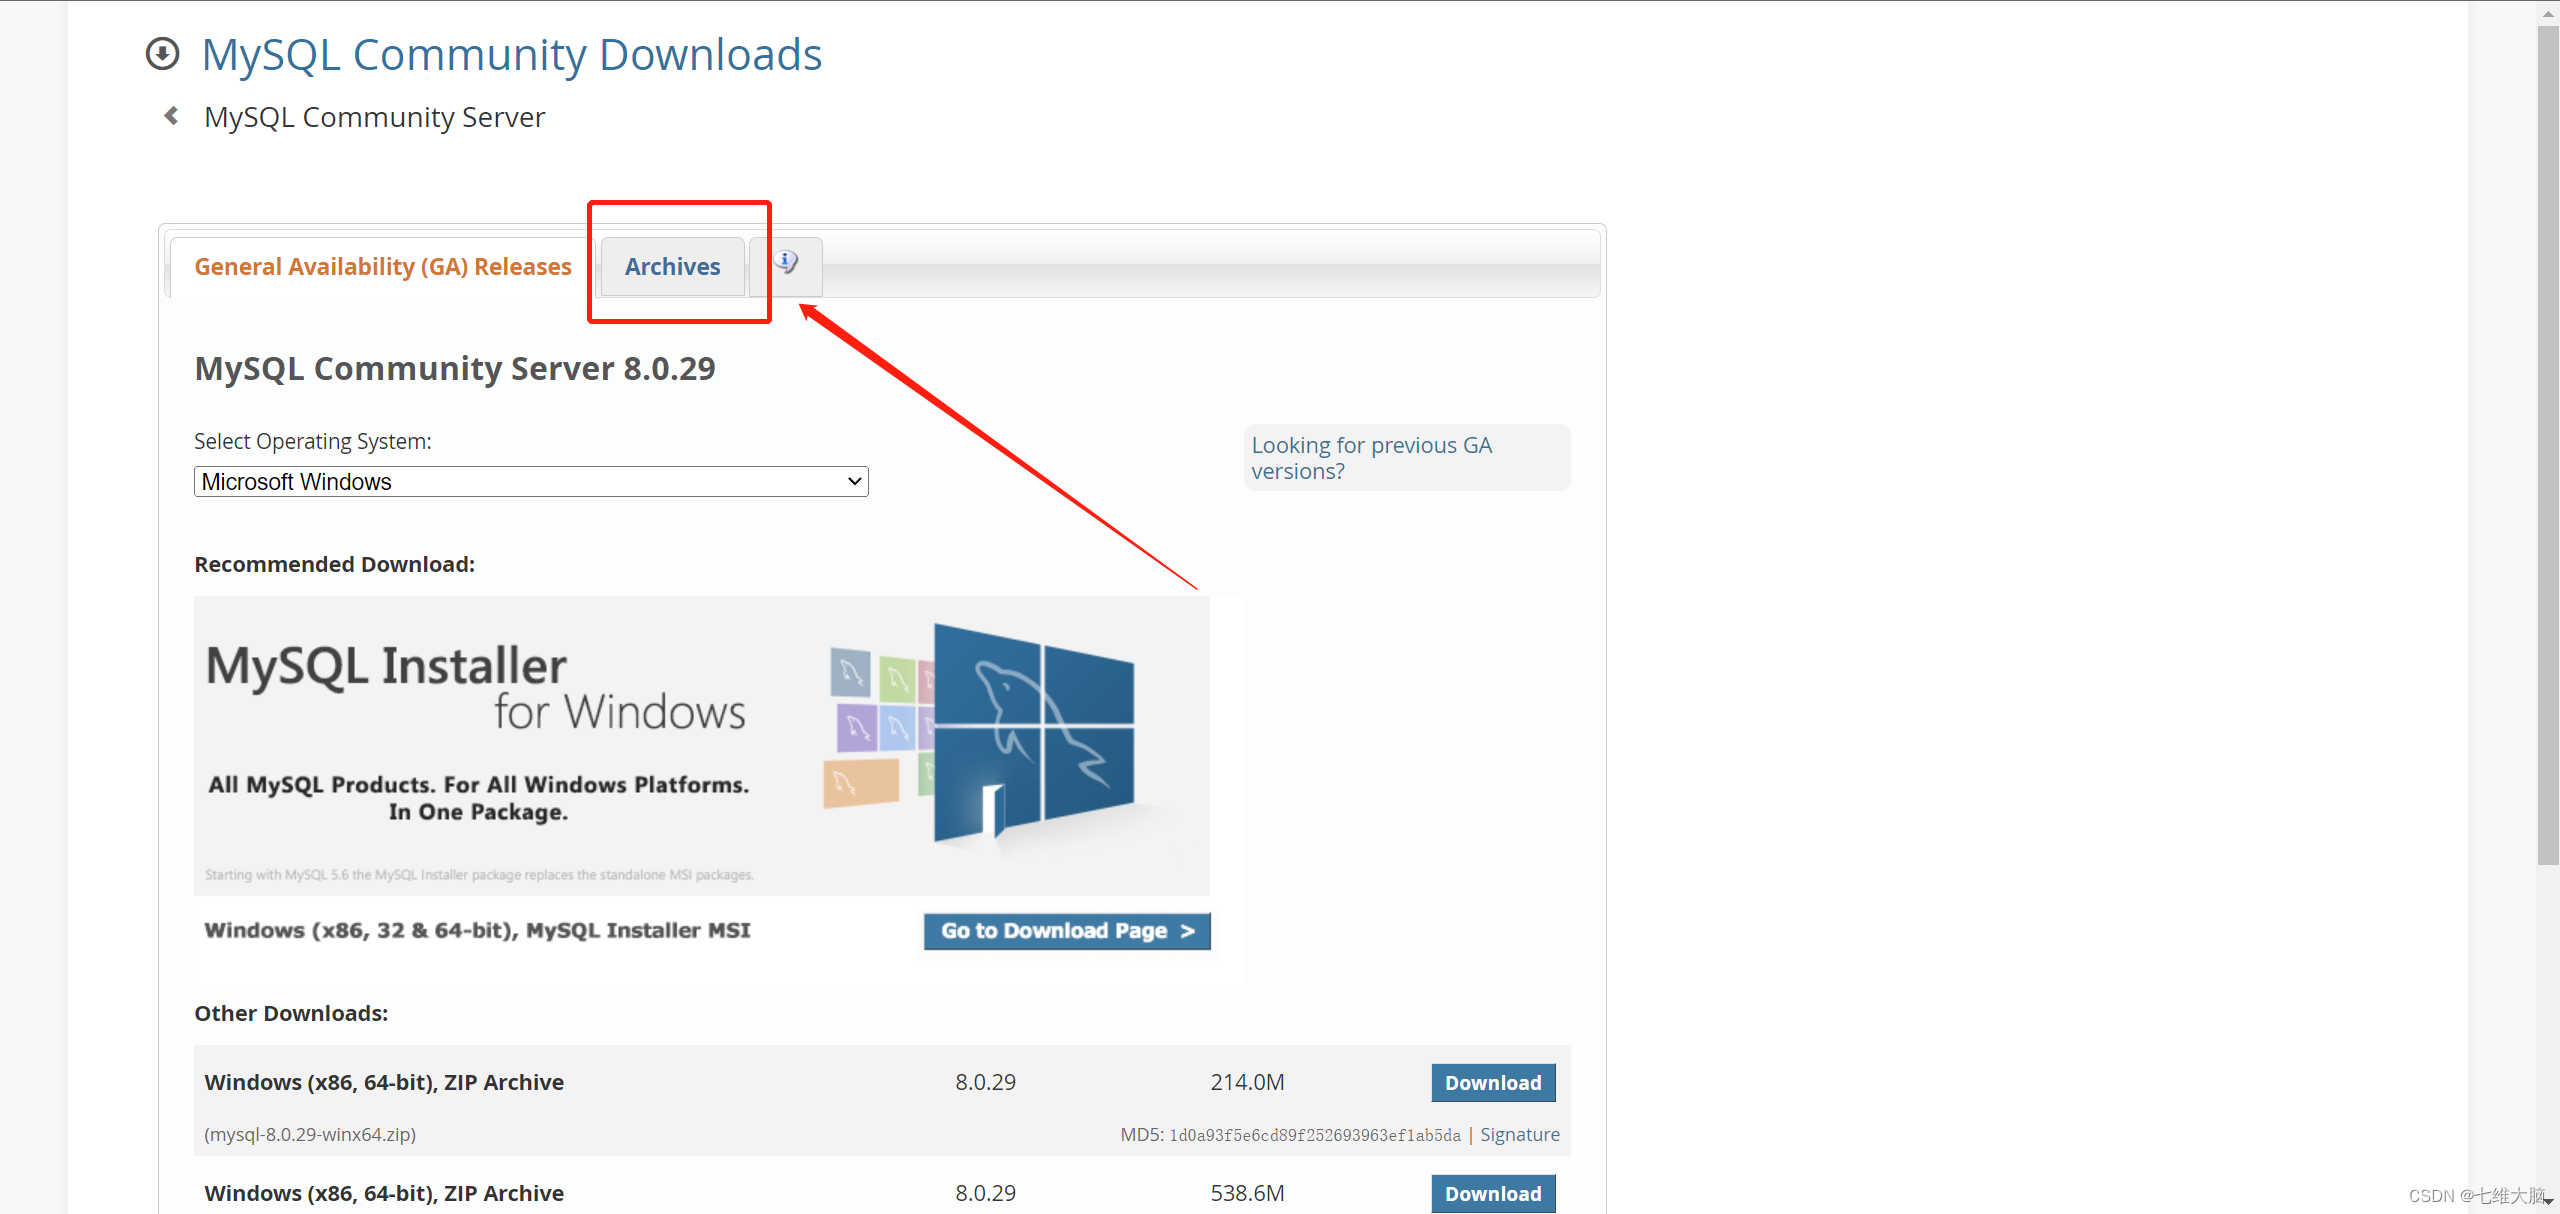Click scrollbar up arrow at top right

click(2548, 12)
